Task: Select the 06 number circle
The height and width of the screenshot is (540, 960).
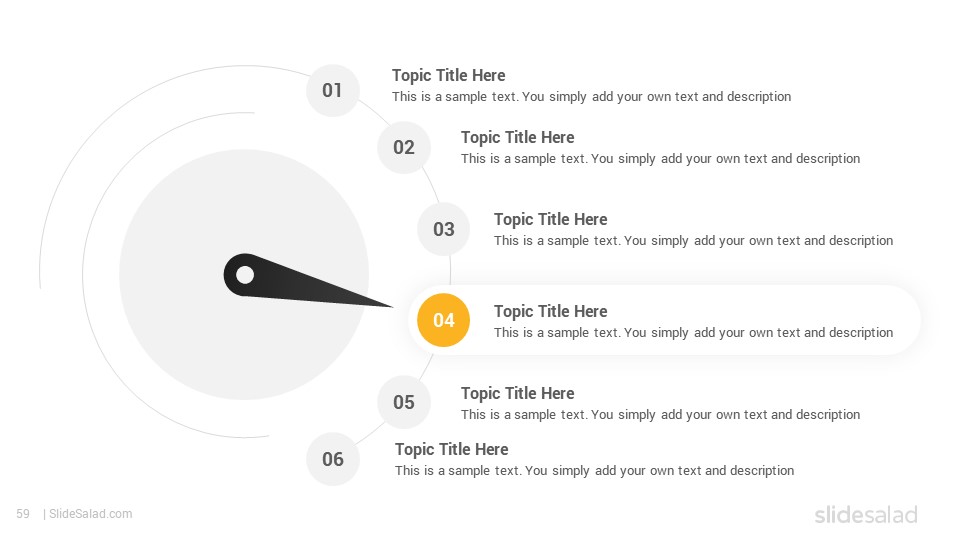Action: [x=332, y=459]
